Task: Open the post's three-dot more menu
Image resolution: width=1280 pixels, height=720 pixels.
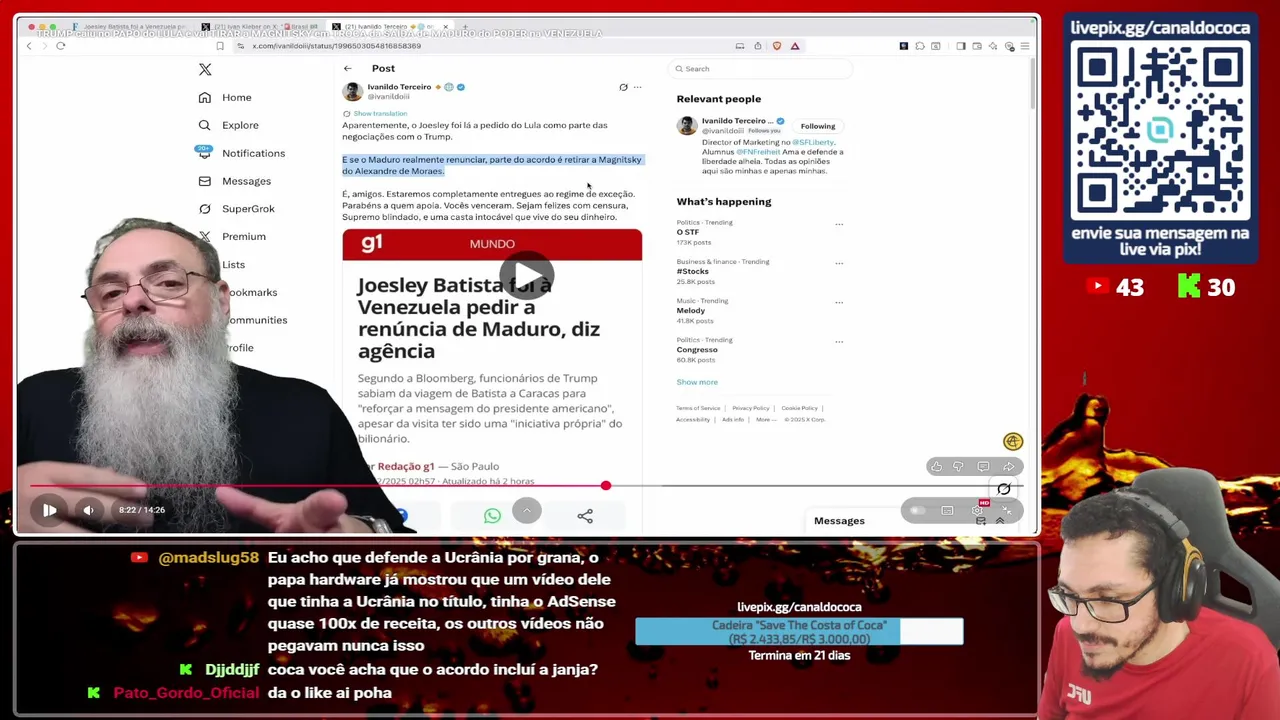Action: tap(637, 87)
